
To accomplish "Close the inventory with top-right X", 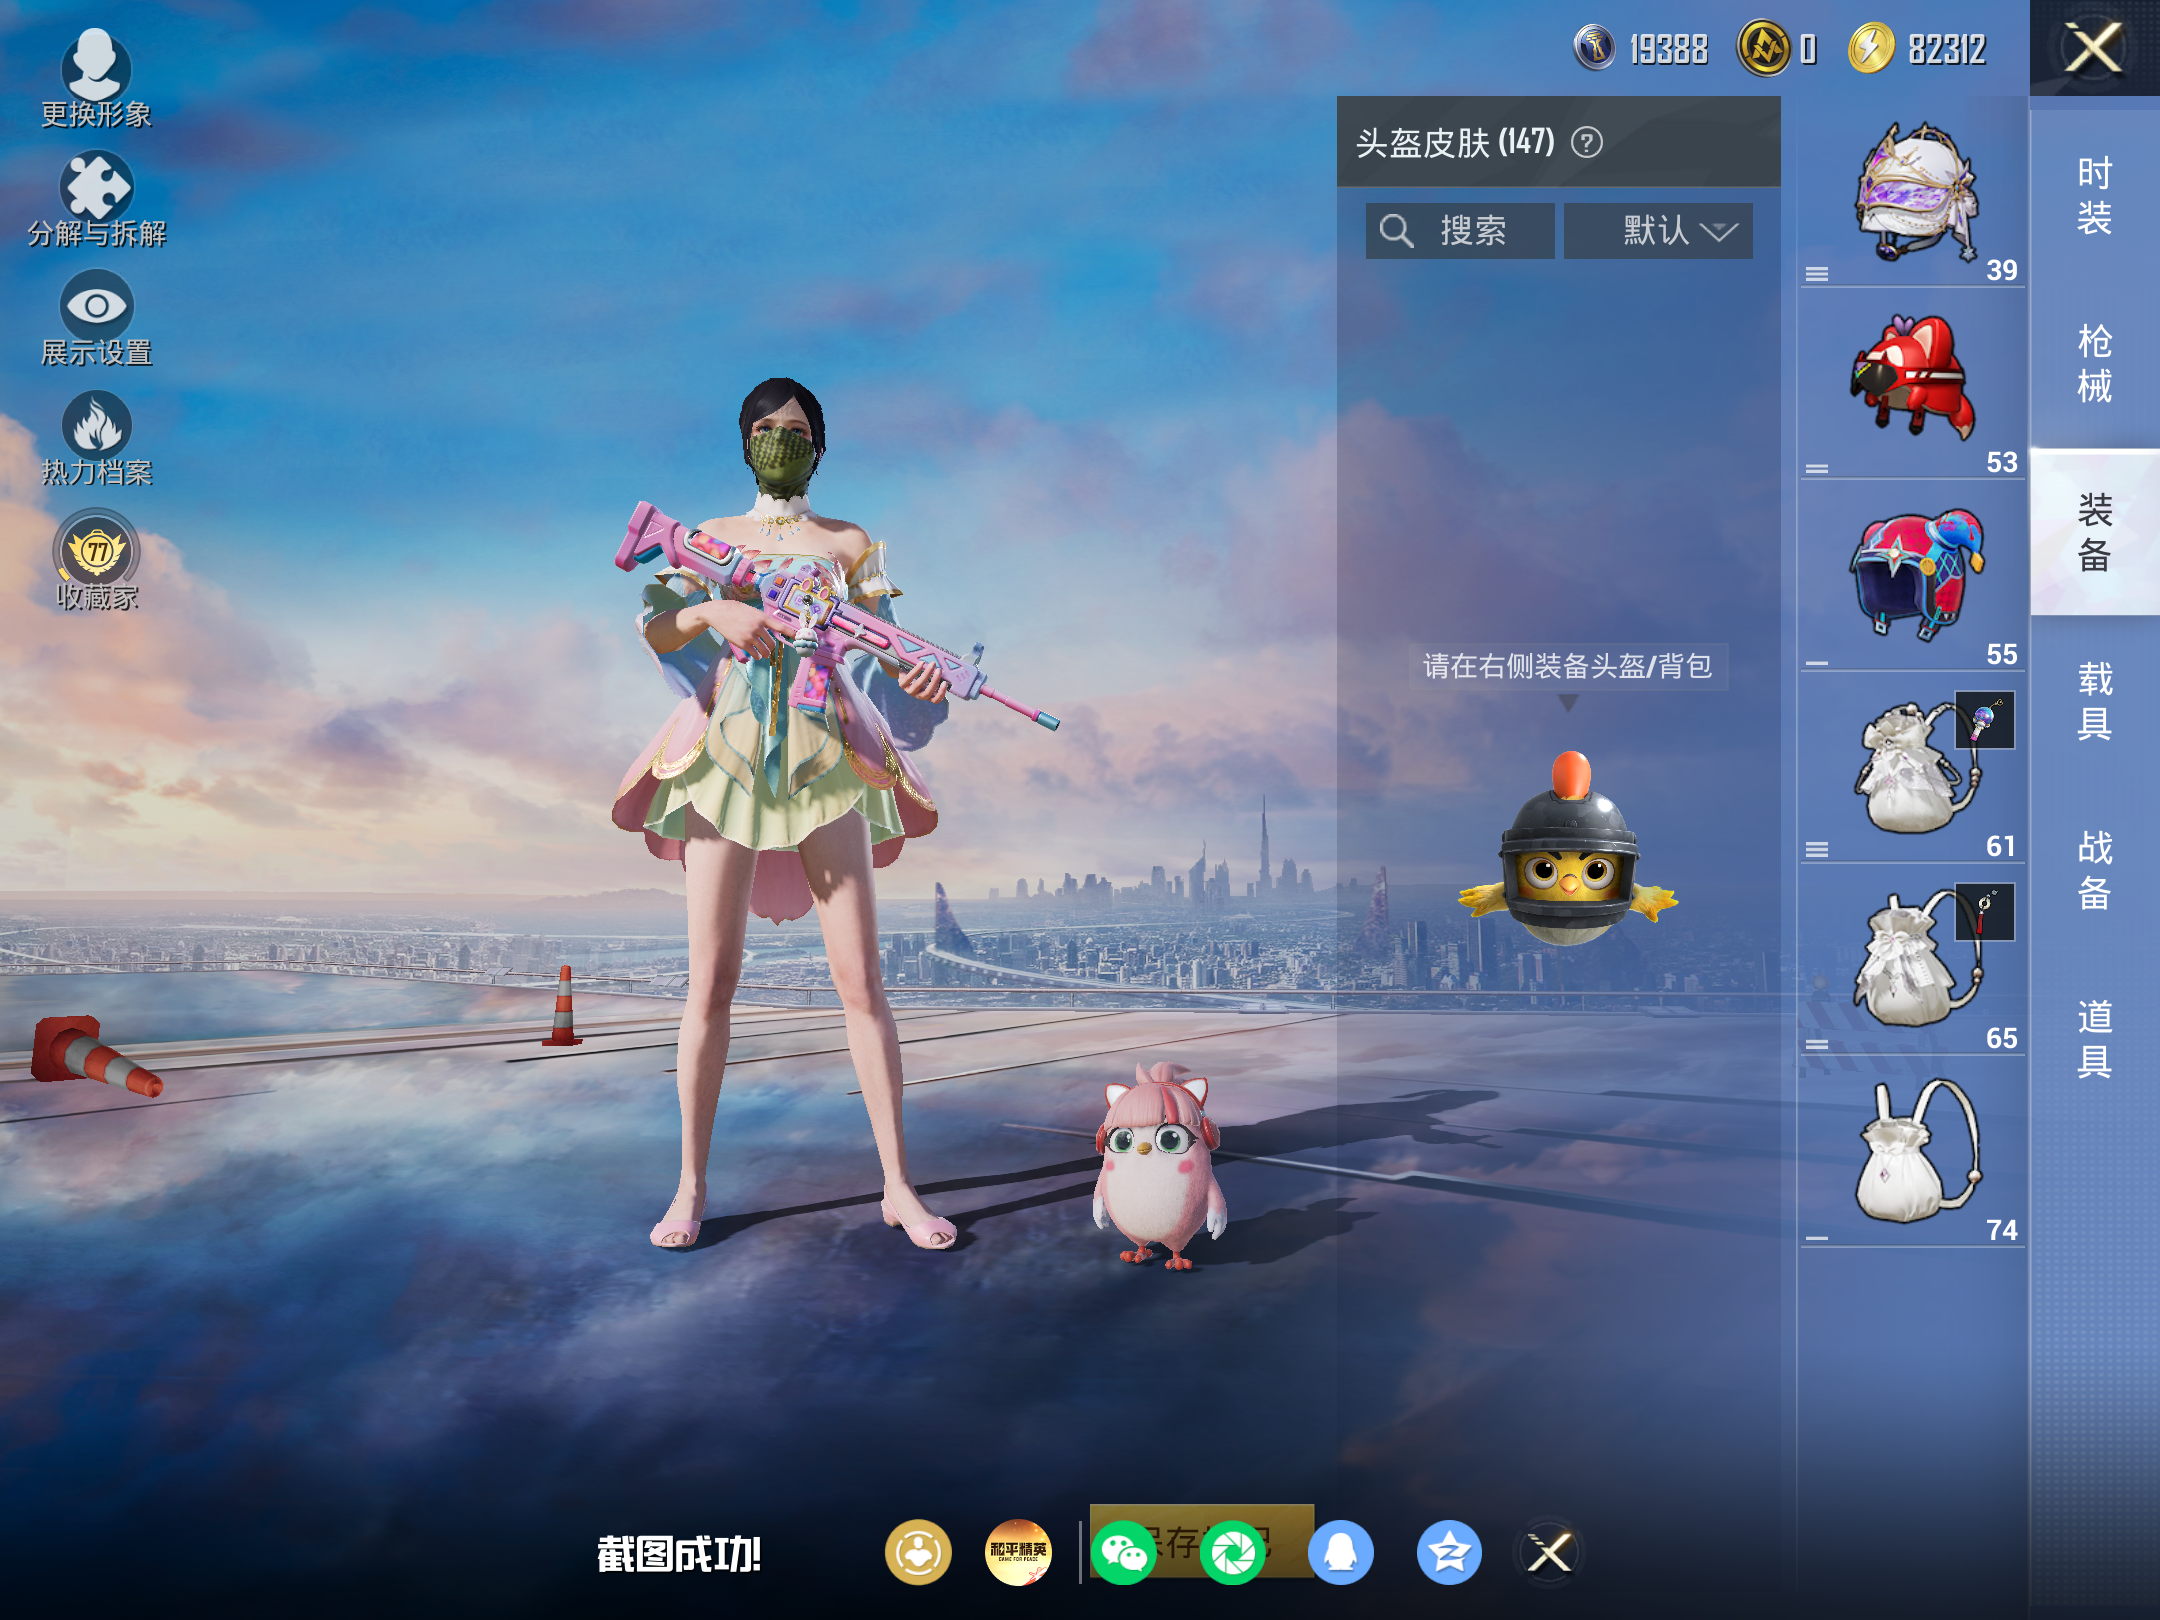I will click(x=2093, y=48).
